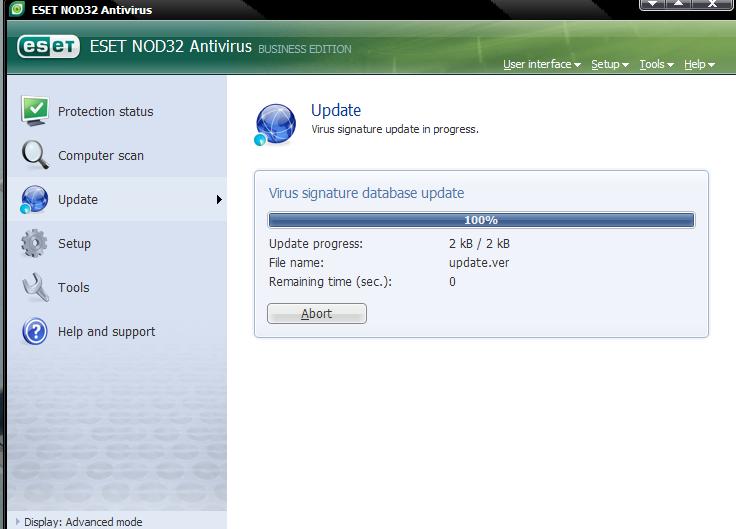
Task: Click the 'File name:' label
Action: point(296,263)
